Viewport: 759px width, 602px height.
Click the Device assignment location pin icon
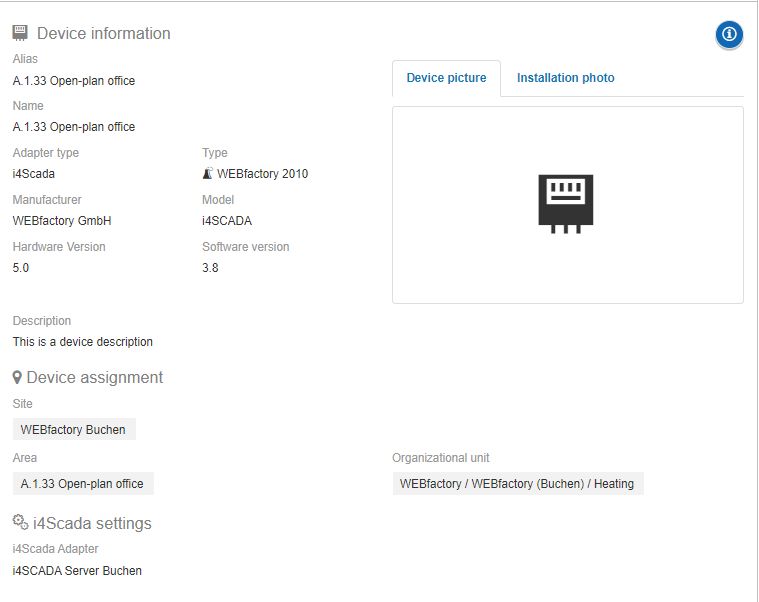click(x=17, y=378)
